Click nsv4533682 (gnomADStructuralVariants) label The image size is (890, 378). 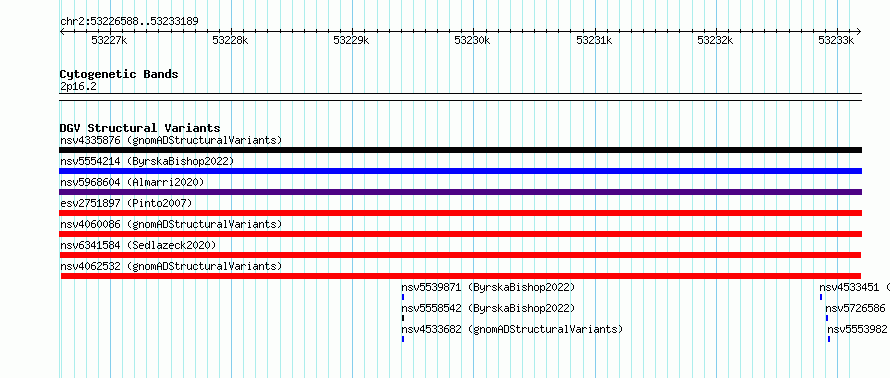pyautogui.click(x=512, y=329)
